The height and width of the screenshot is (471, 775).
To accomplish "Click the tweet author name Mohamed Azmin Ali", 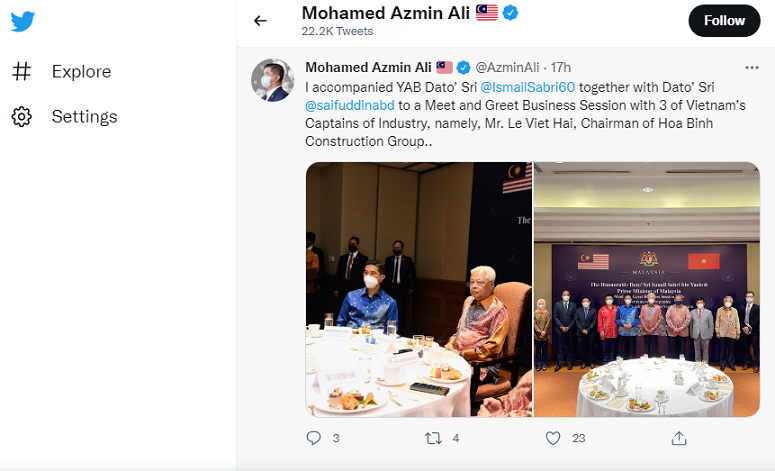I will point(367,67).
